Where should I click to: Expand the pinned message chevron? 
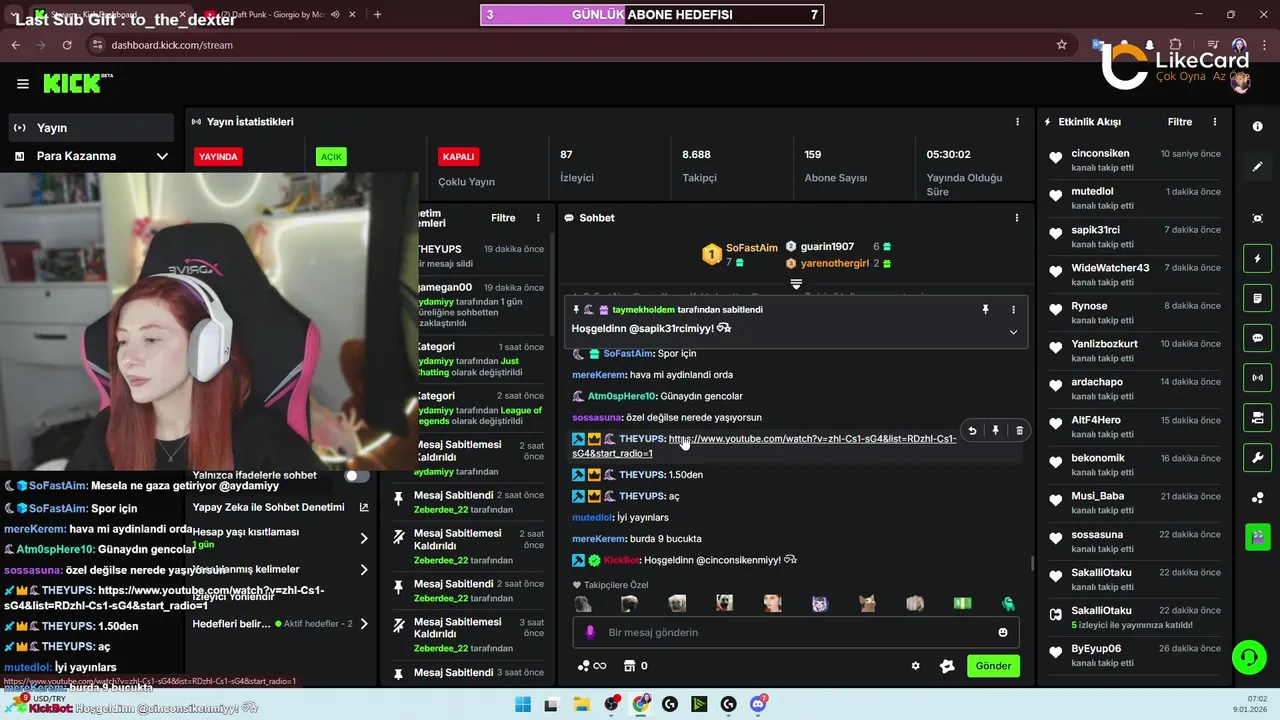click(x=1013, y=332)
